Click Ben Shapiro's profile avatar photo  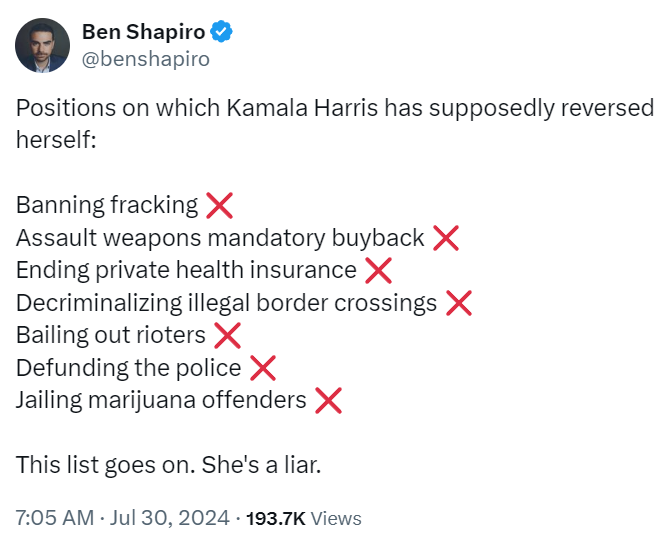coord(42,46)
